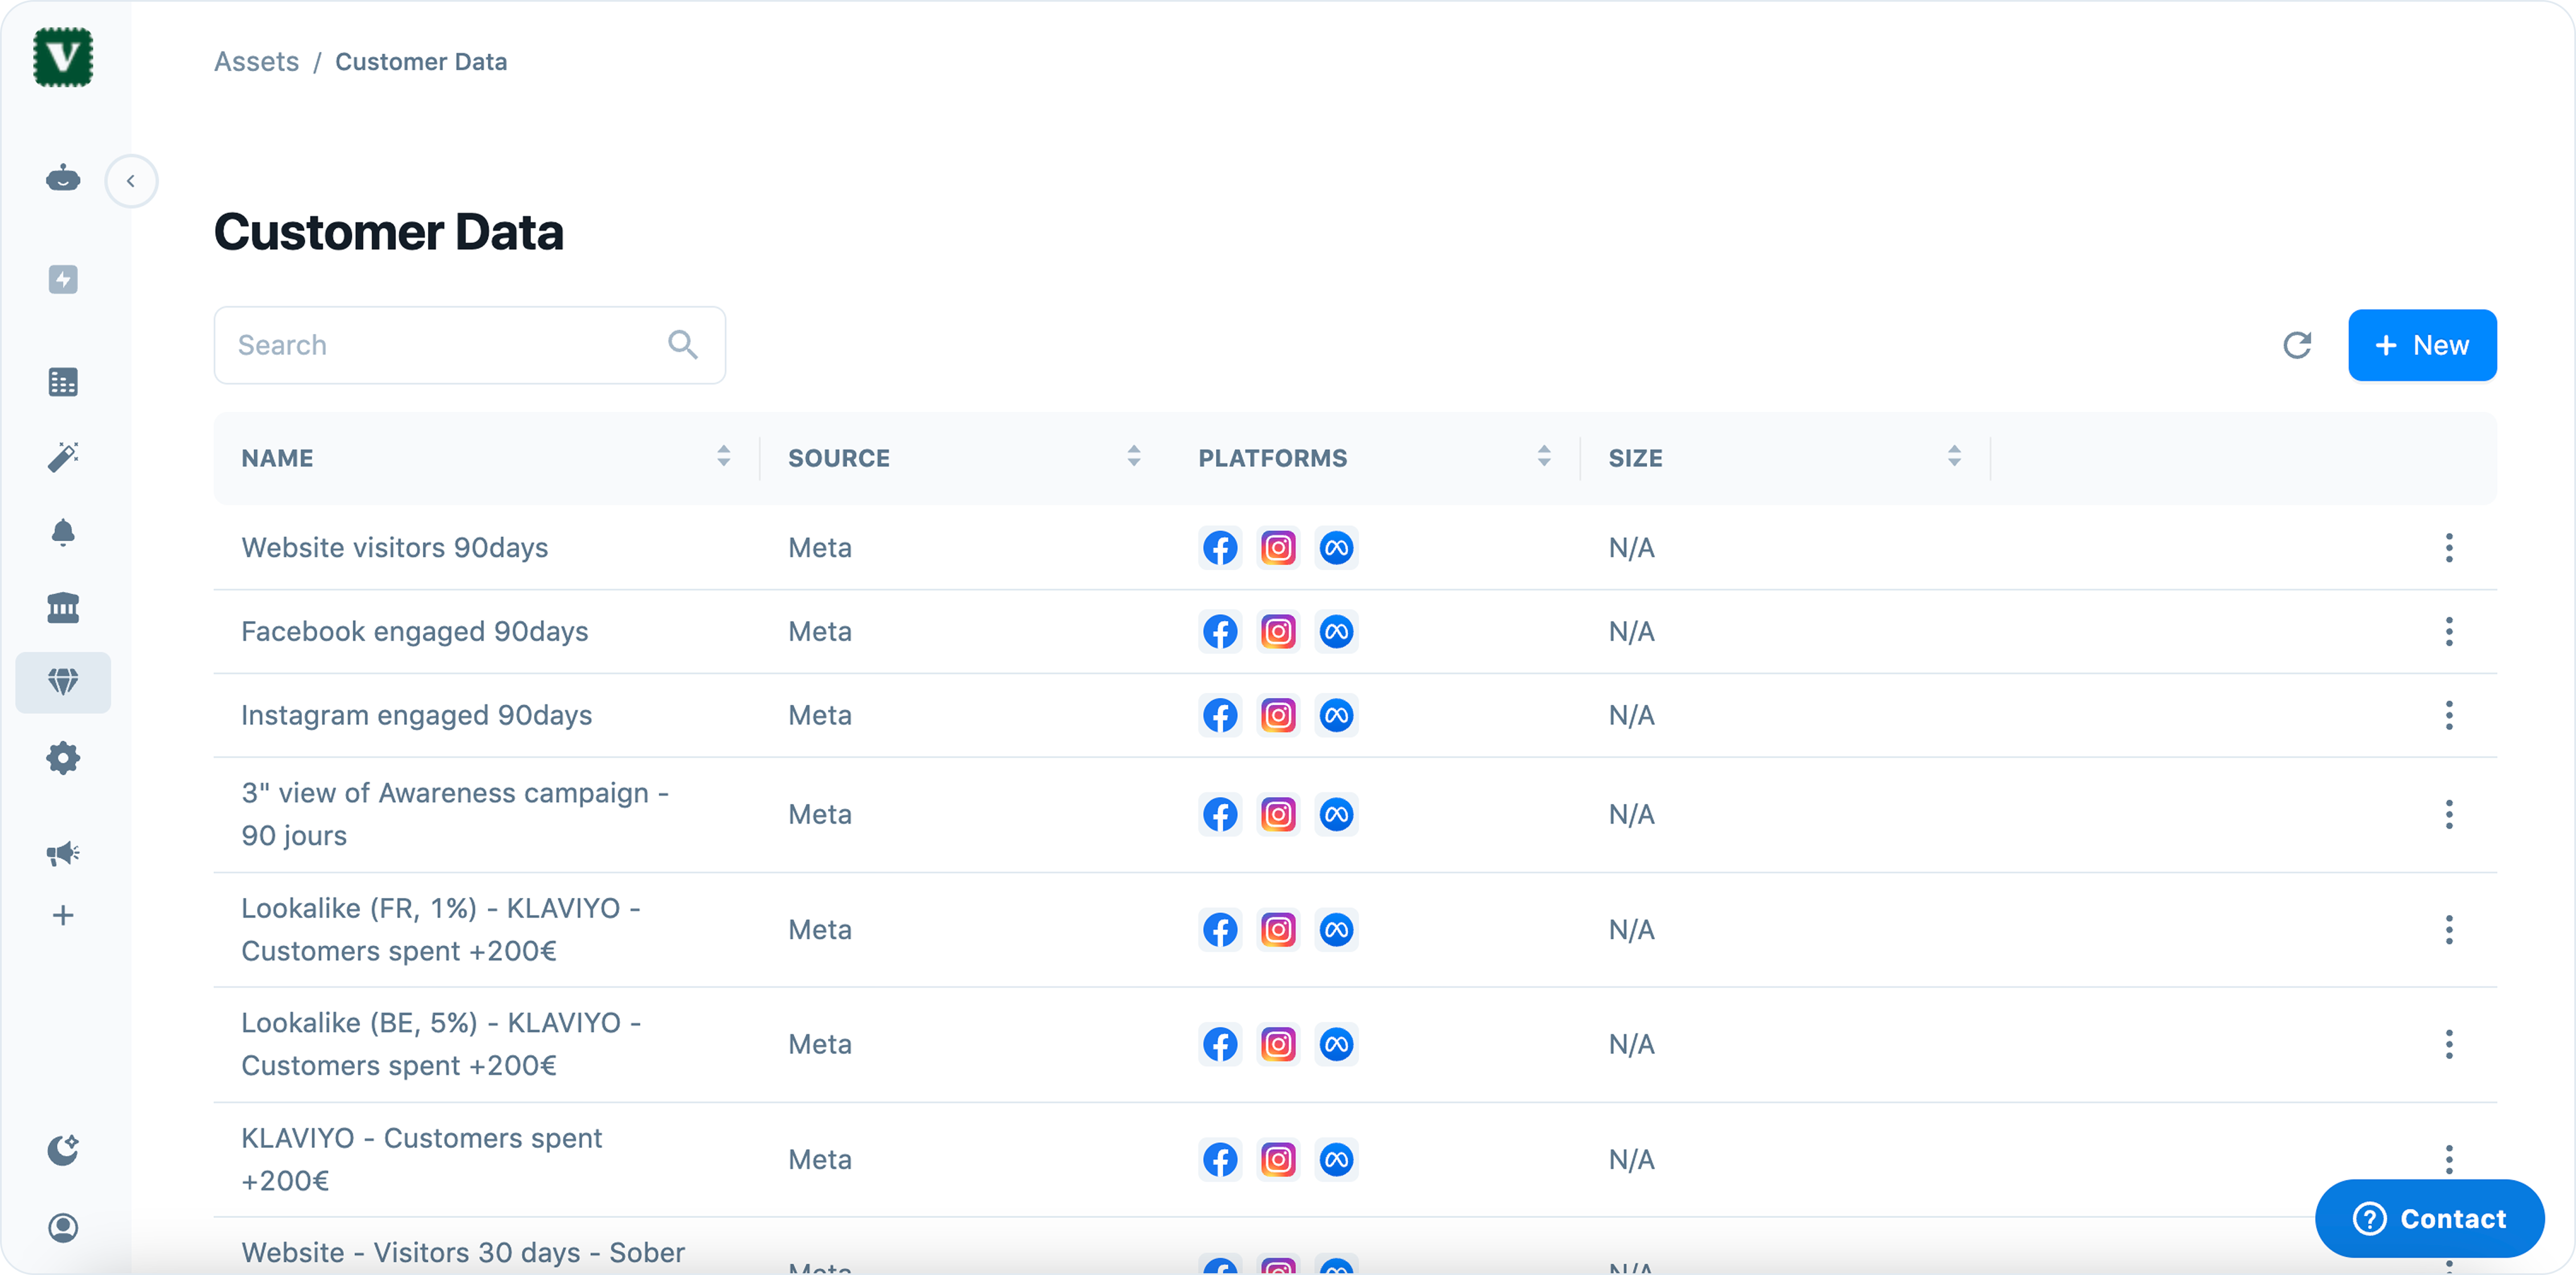Sort table by SOURCE column
The height and width of the screenshot is (1275, 2576).
coord(1134,456)
